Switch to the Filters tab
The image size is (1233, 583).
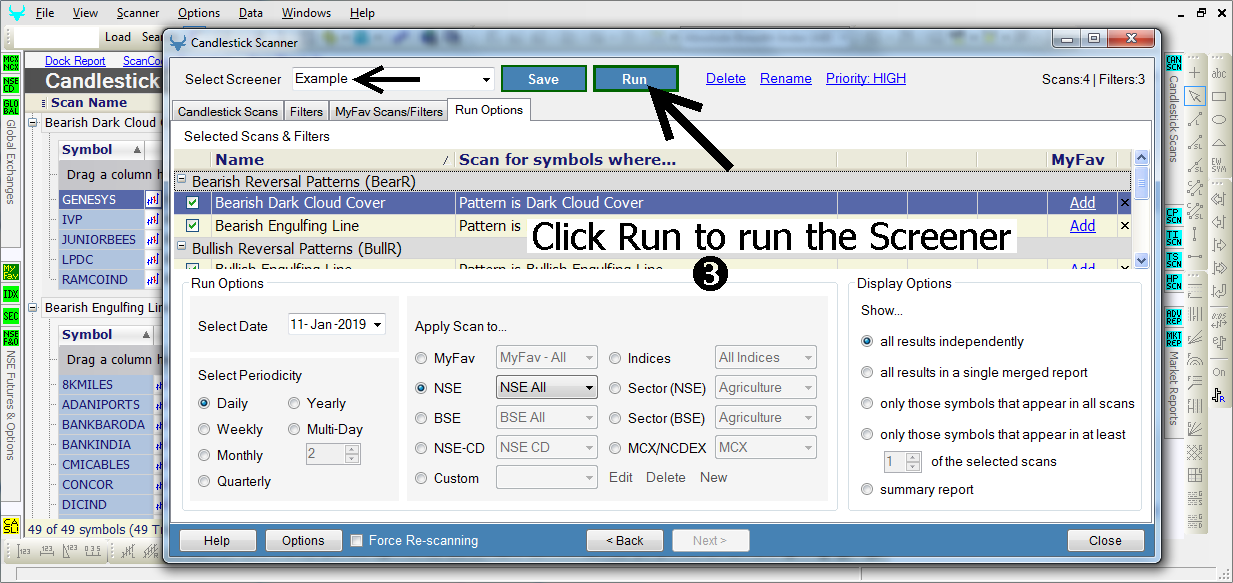click(307, 111)
